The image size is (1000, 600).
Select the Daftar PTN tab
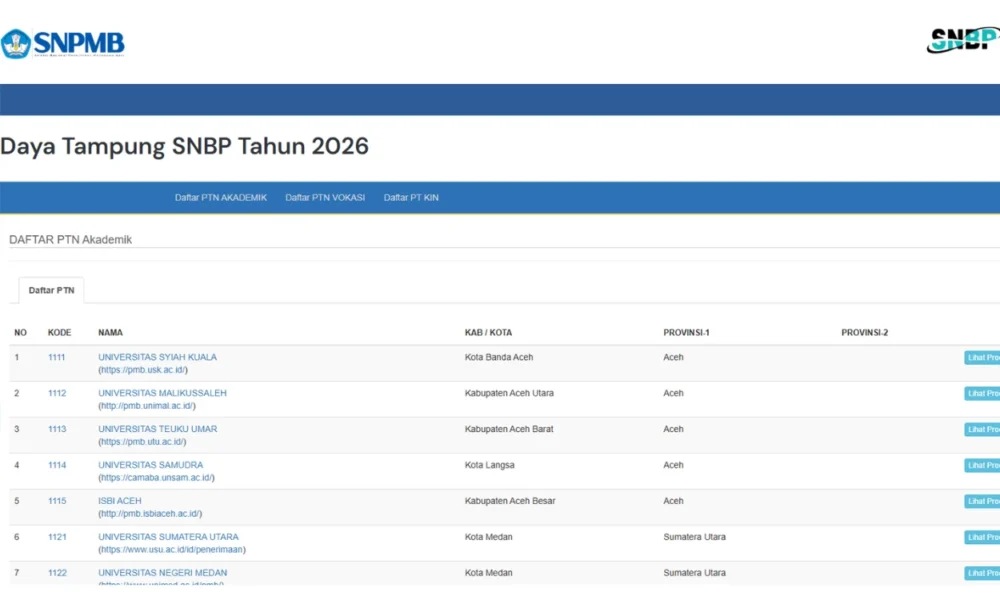pyautogui.click(x=51, y=290)
